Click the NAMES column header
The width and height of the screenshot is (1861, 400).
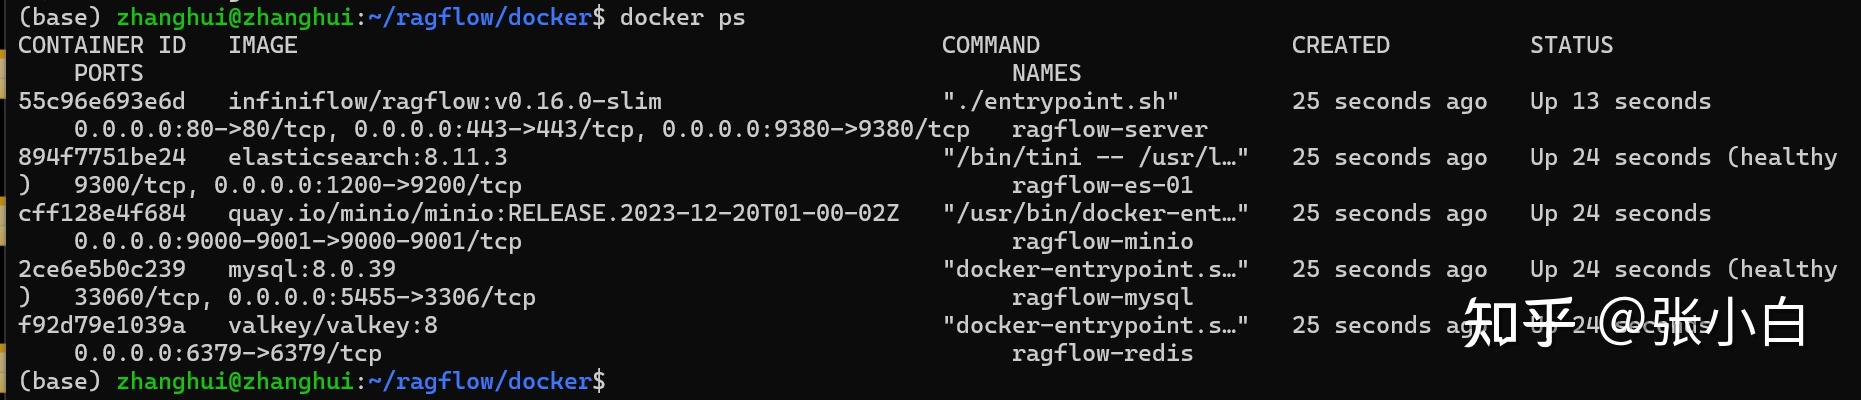[x=1046, y=73]
